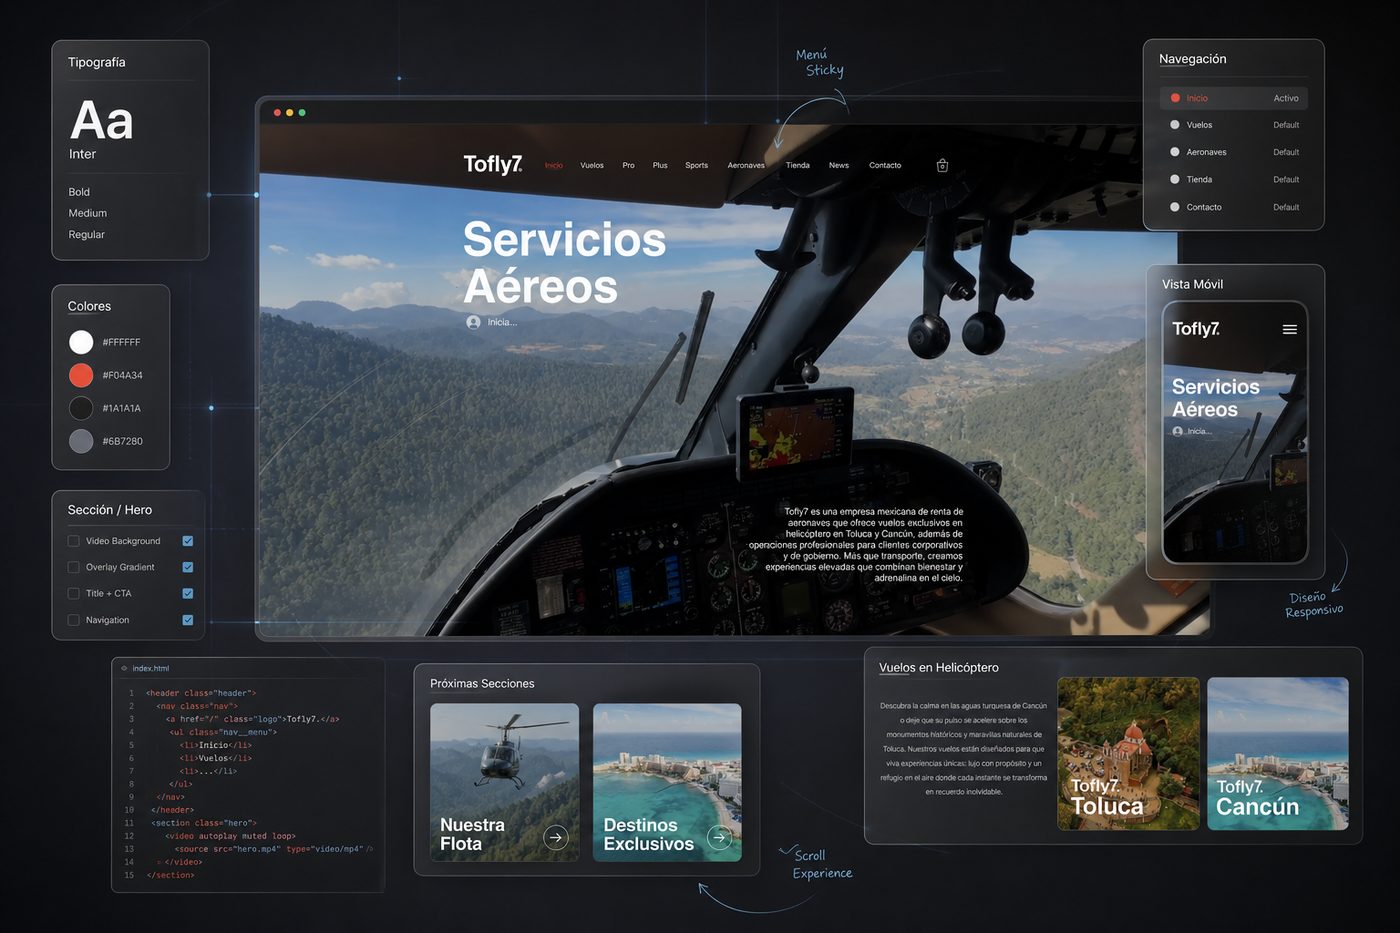Tap the Tofly7 logo in the mobile preview

tap(1196, 329)
